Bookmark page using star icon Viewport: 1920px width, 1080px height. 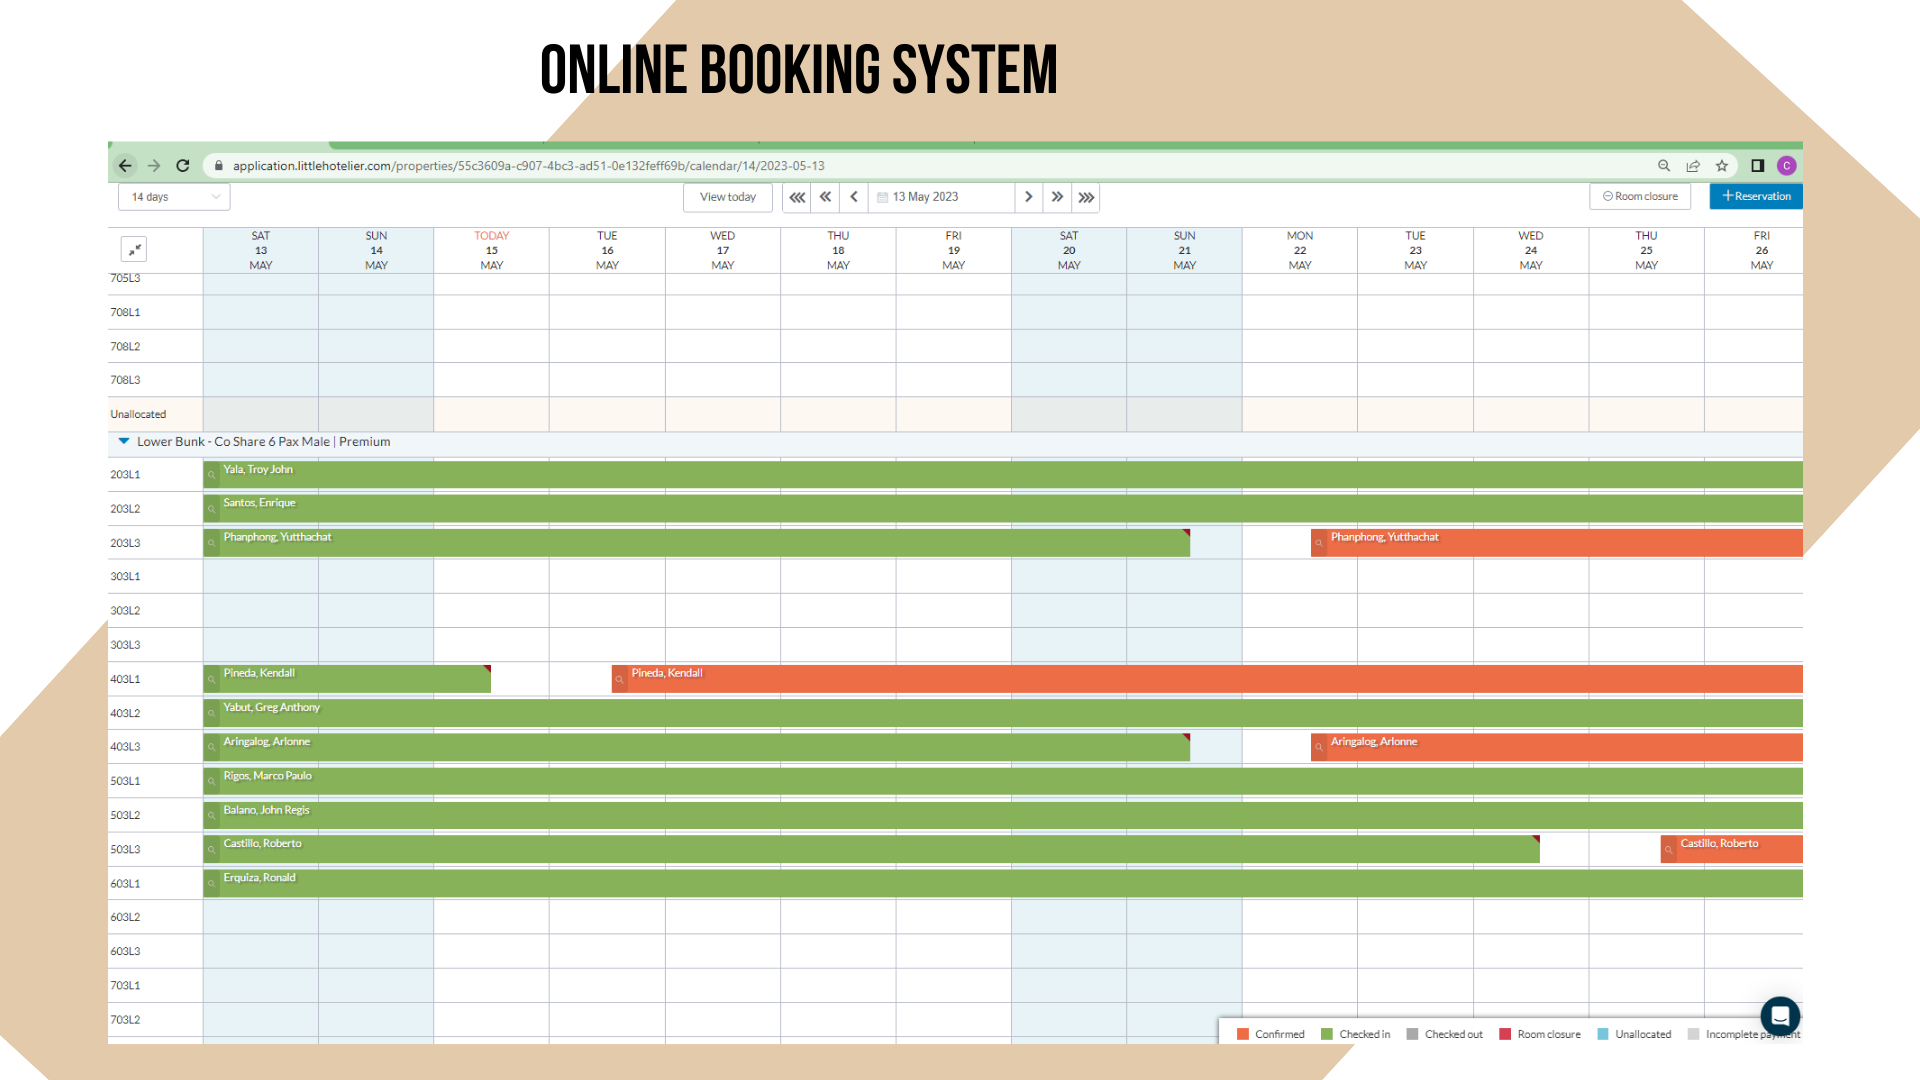coord(1722,166)
